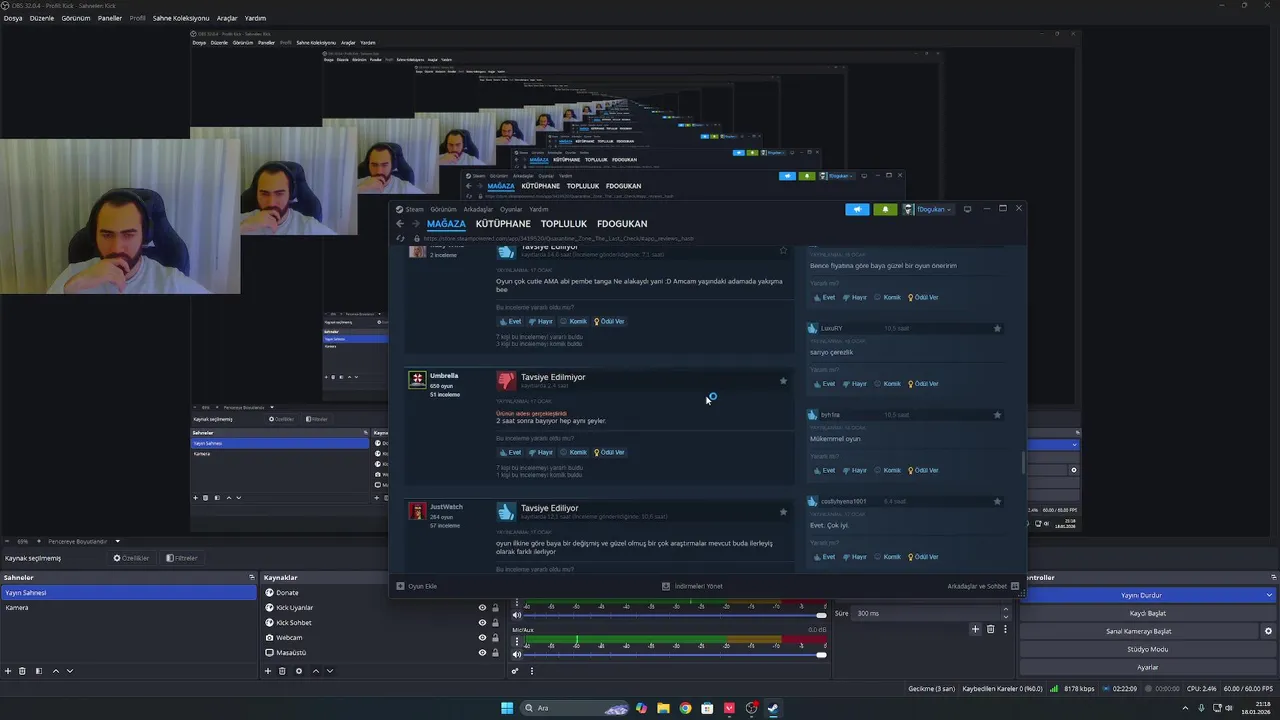Click the thumbs-down icon on Umbrella's review

click(506, 381)
